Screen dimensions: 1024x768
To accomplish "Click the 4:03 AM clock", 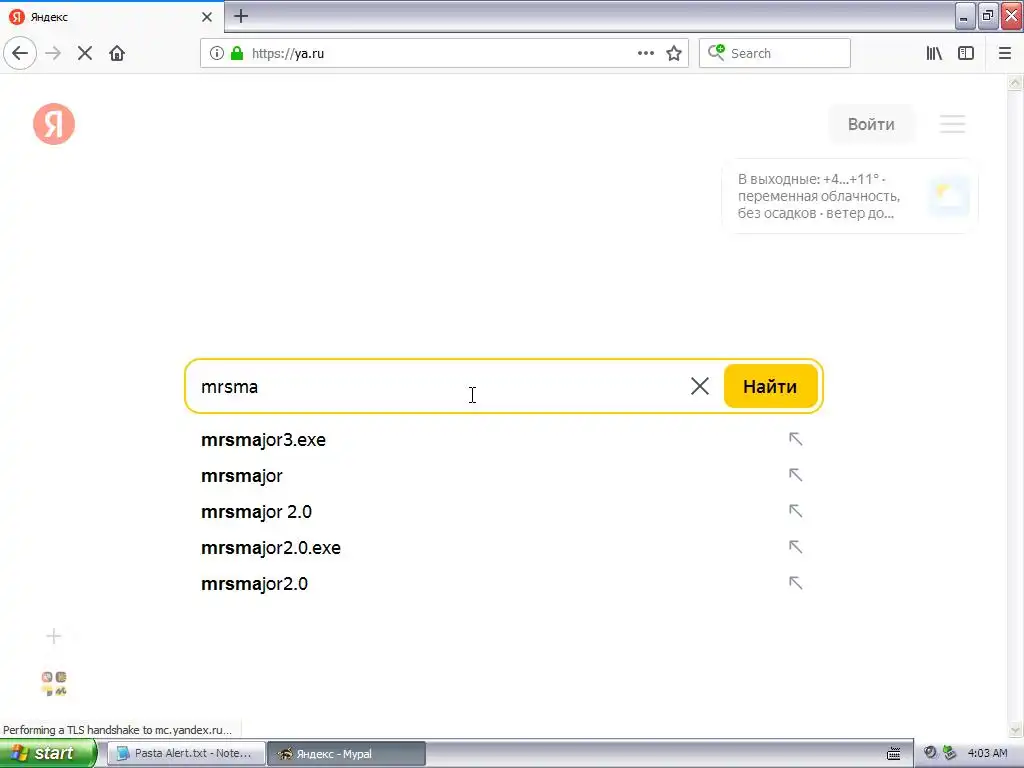I will tap(987, 753).
